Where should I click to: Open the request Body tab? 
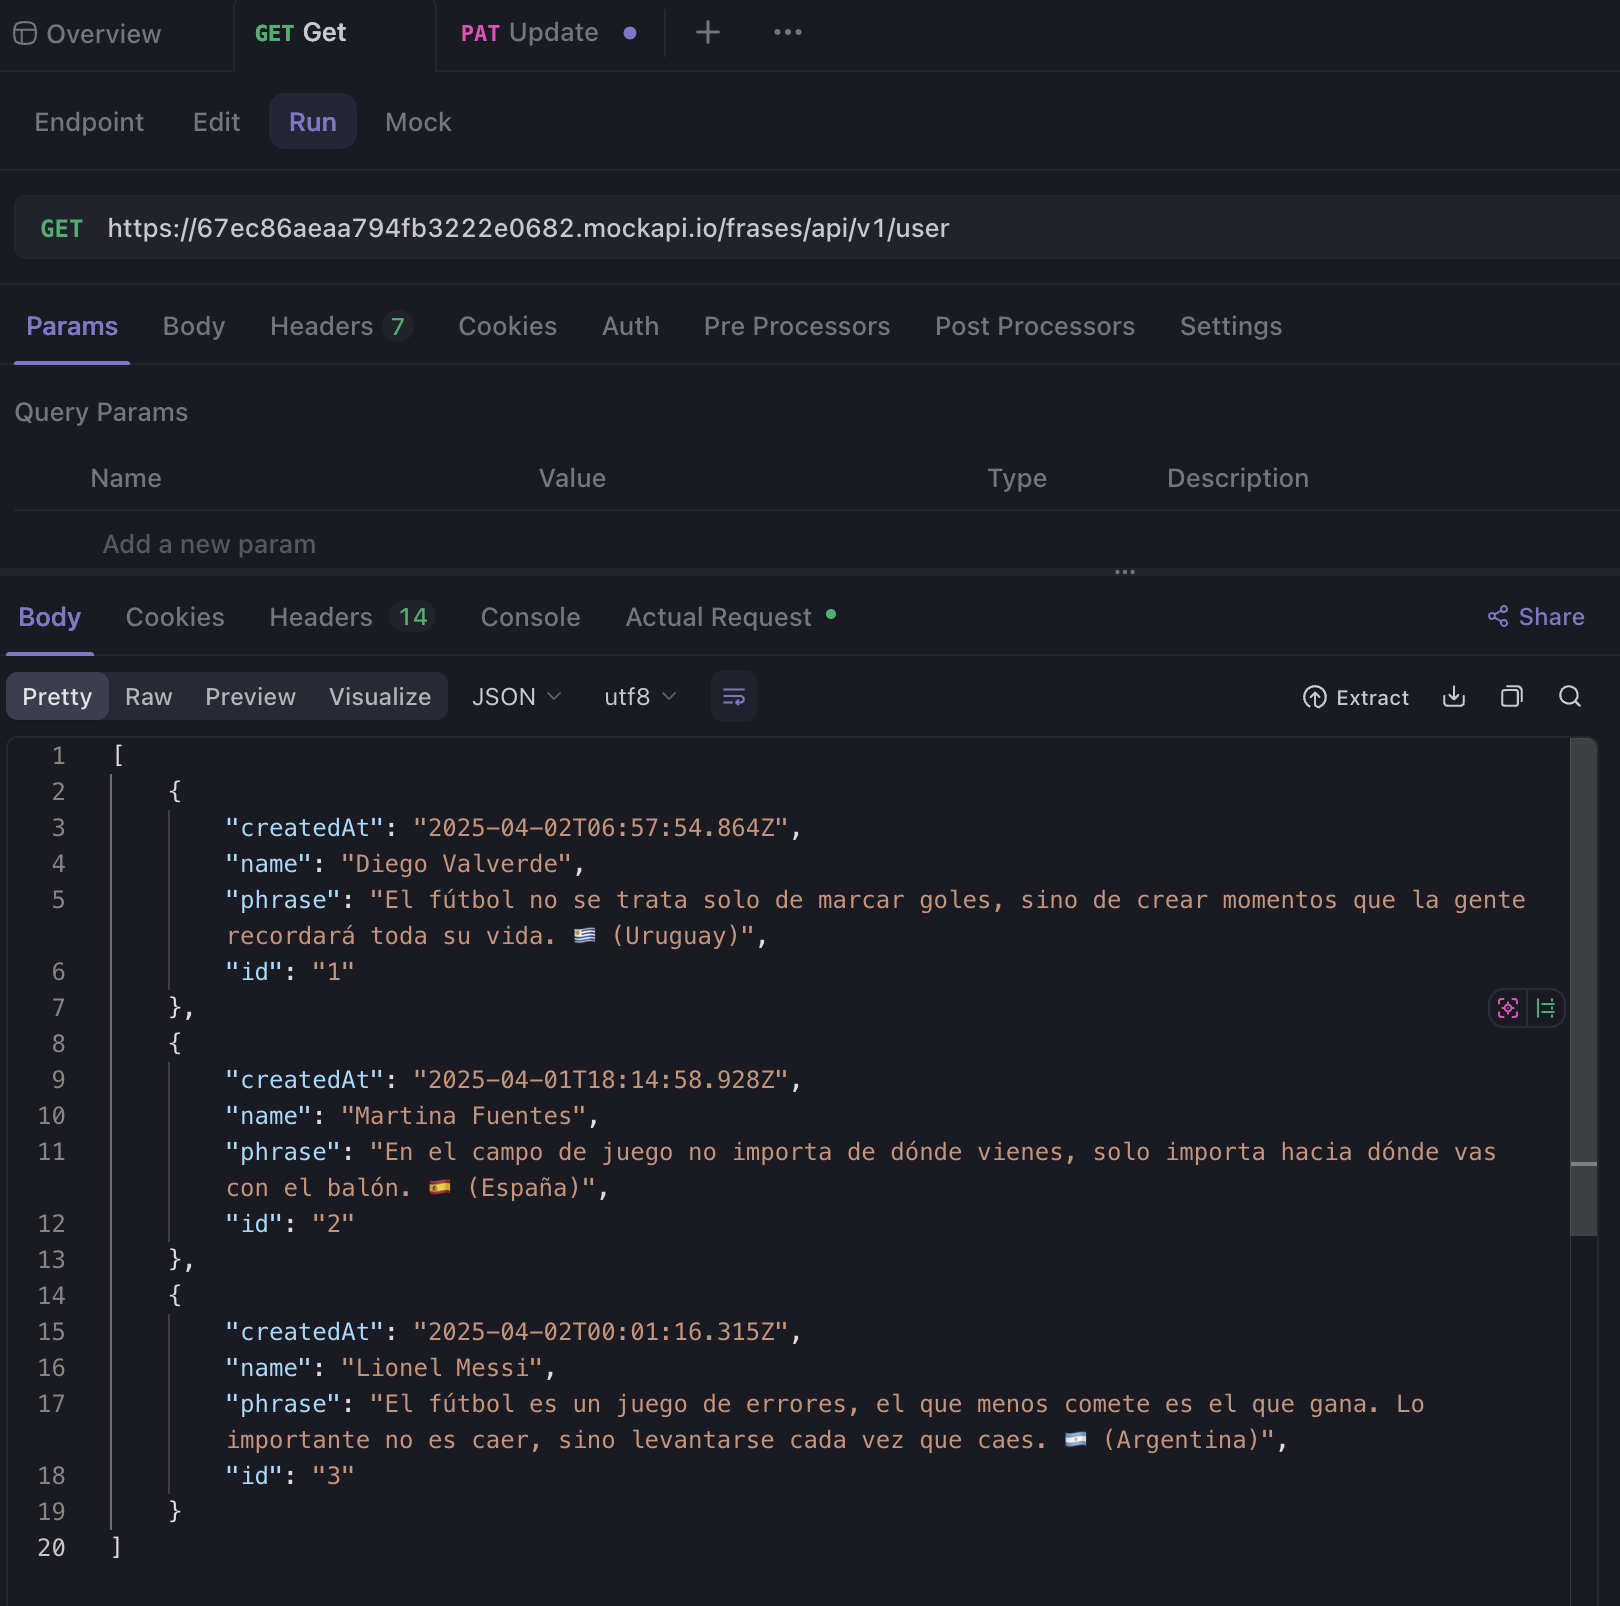pos(194,326)
